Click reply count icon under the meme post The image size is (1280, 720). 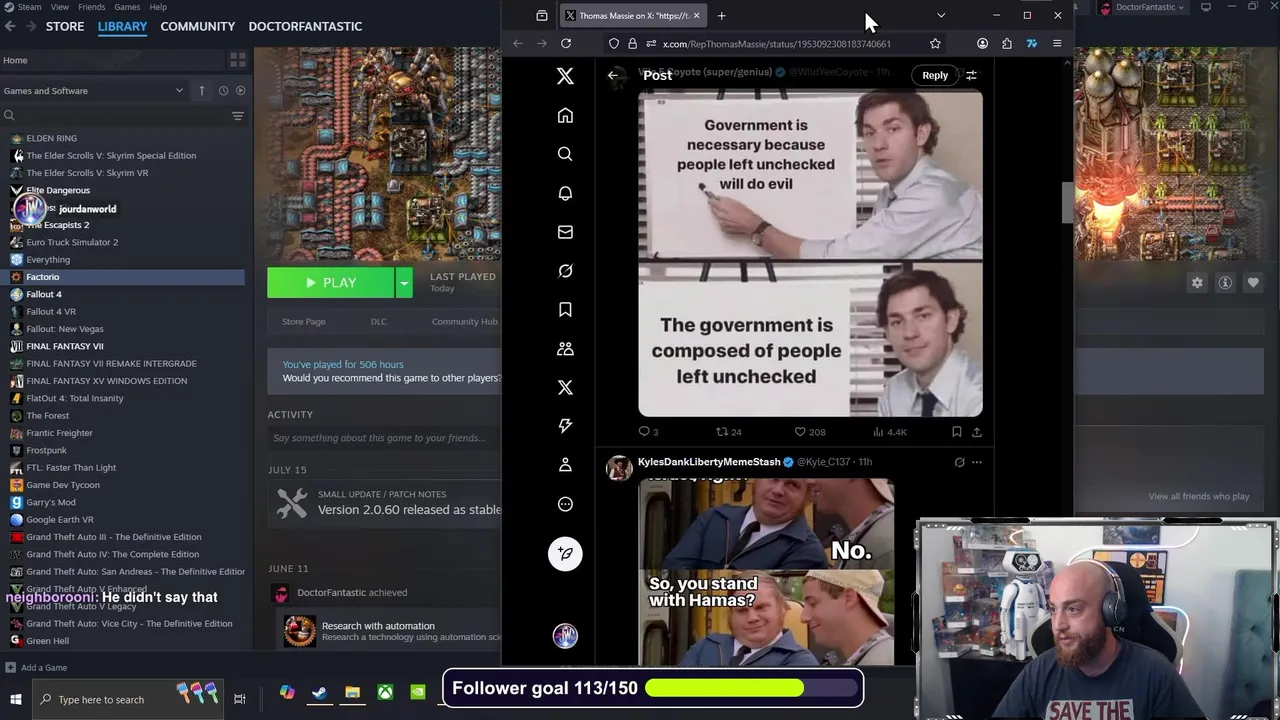pos(644,432)
